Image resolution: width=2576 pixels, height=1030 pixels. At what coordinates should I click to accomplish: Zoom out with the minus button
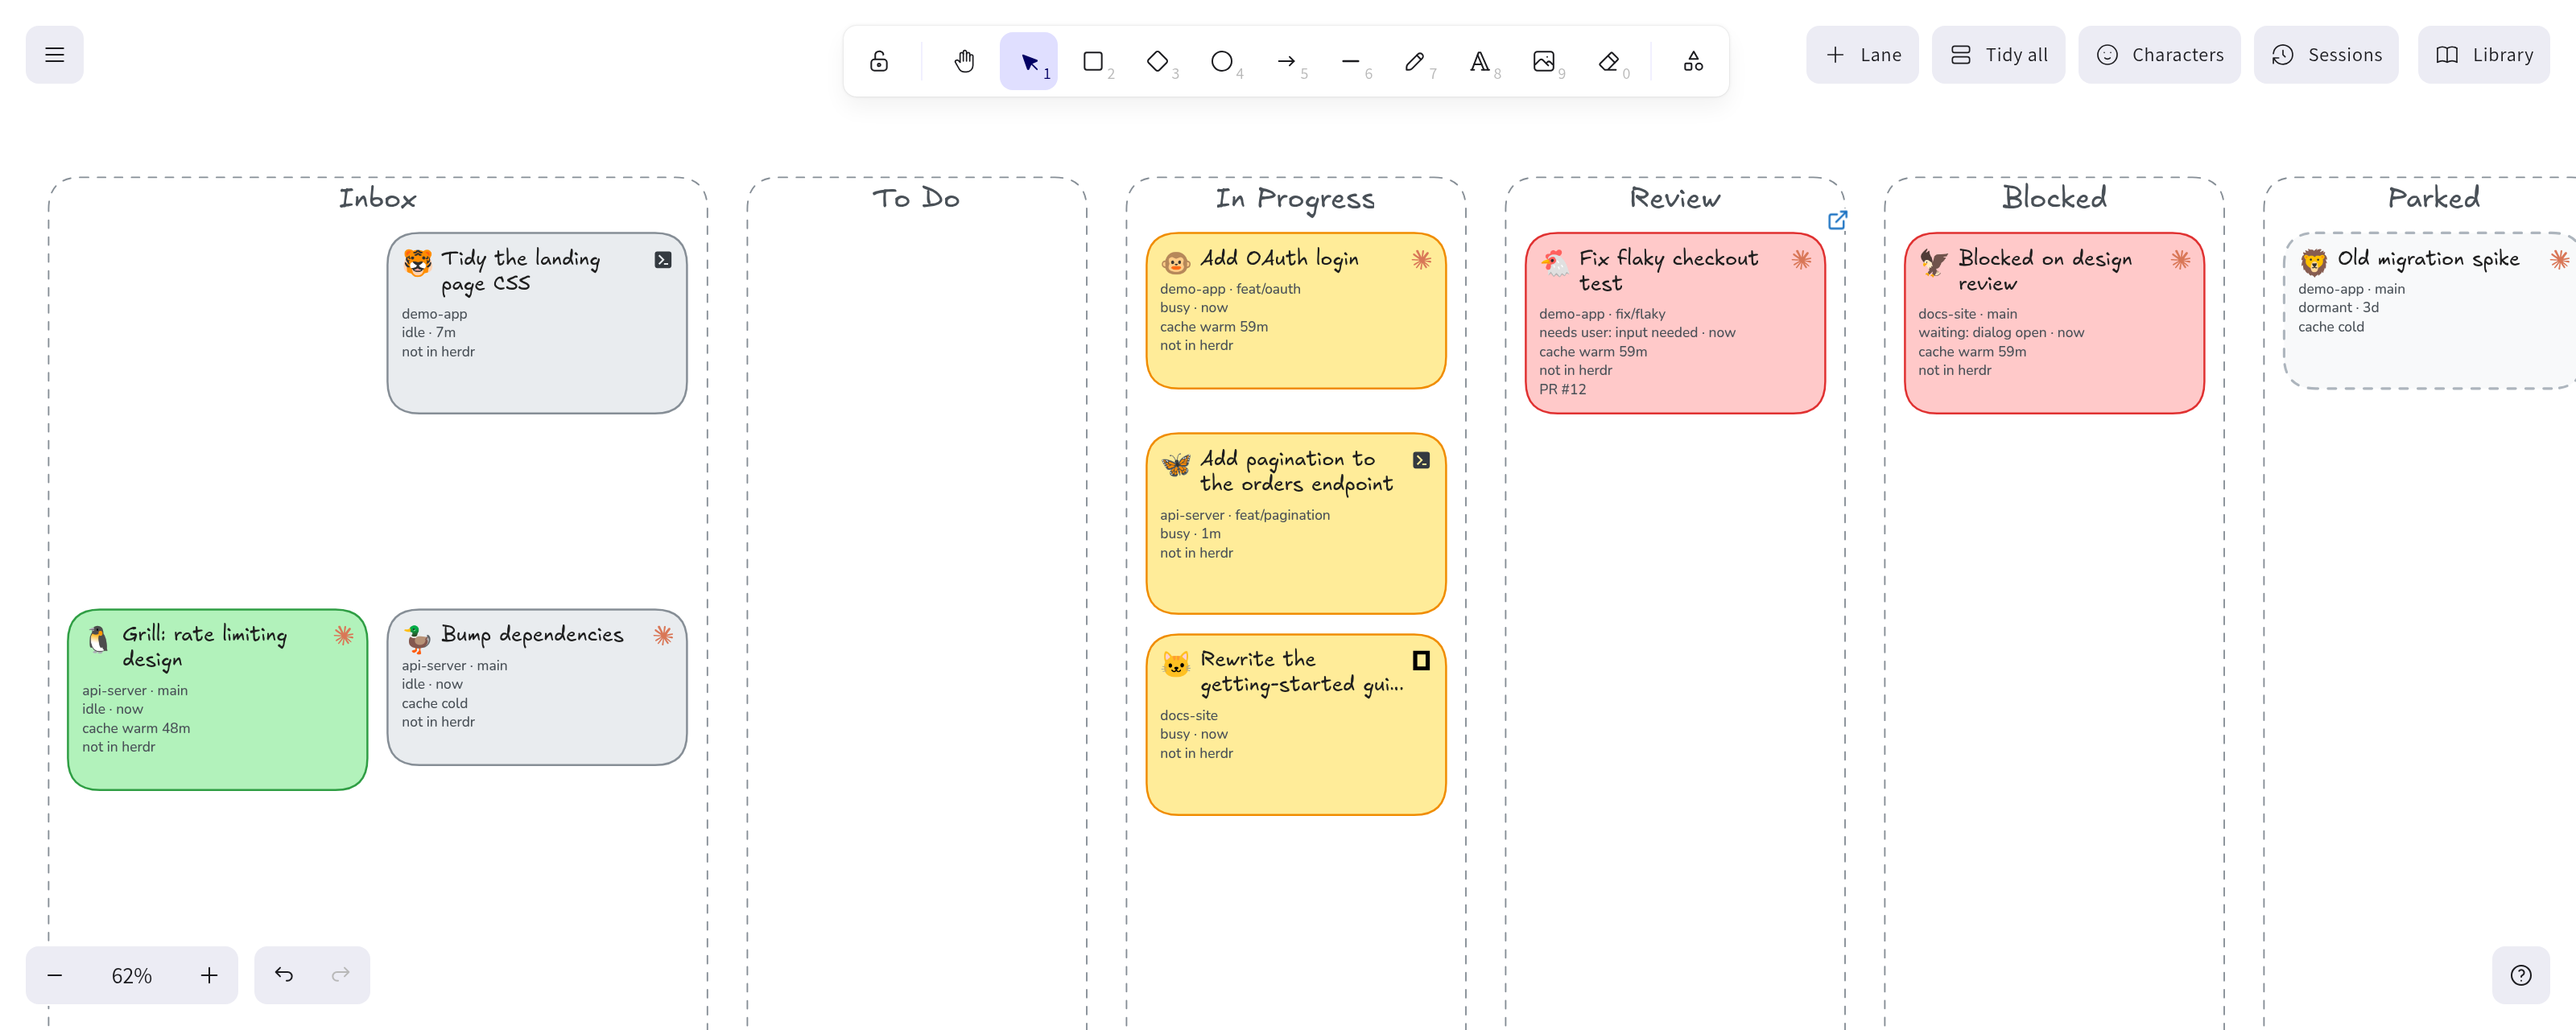point(55,975)
